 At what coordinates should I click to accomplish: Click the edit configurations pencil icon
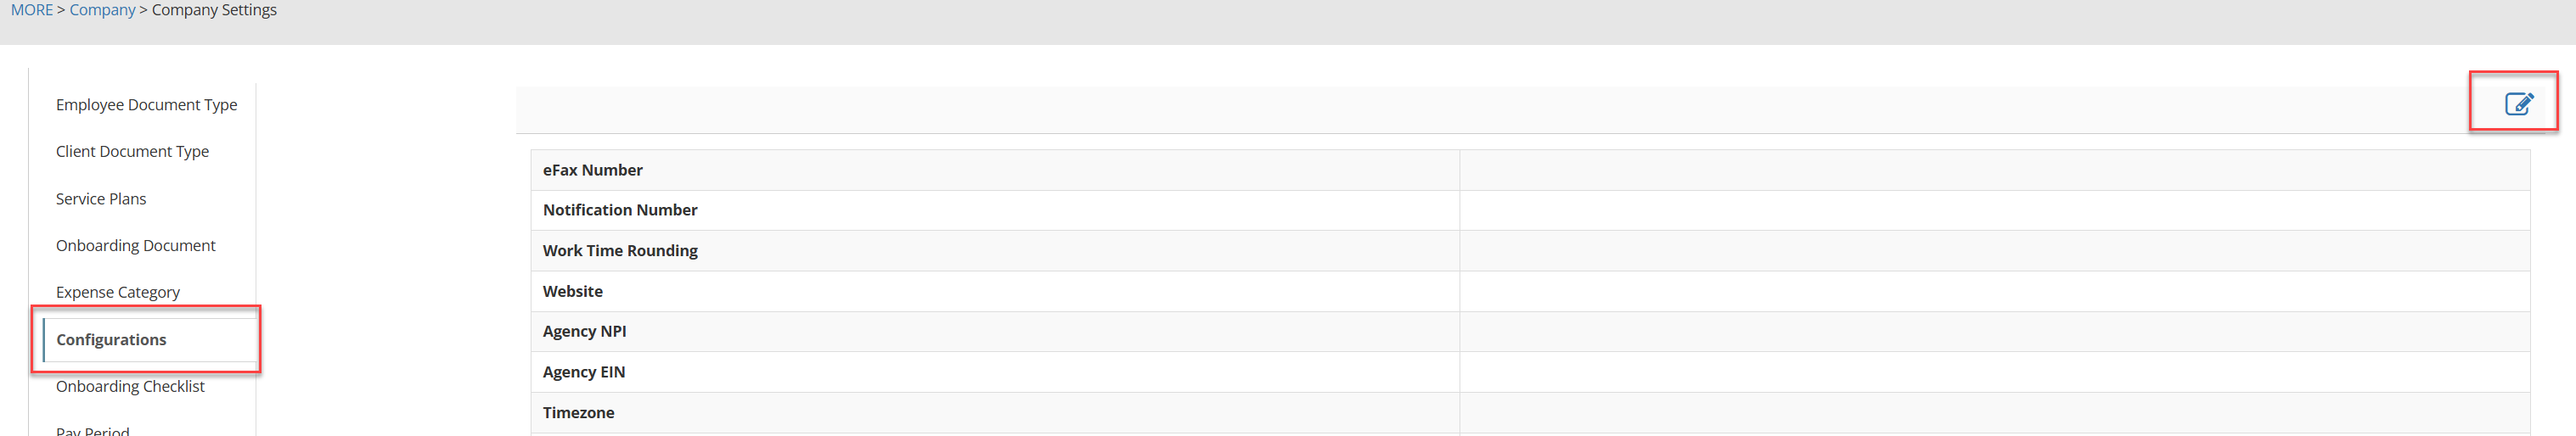point(2518,103)
